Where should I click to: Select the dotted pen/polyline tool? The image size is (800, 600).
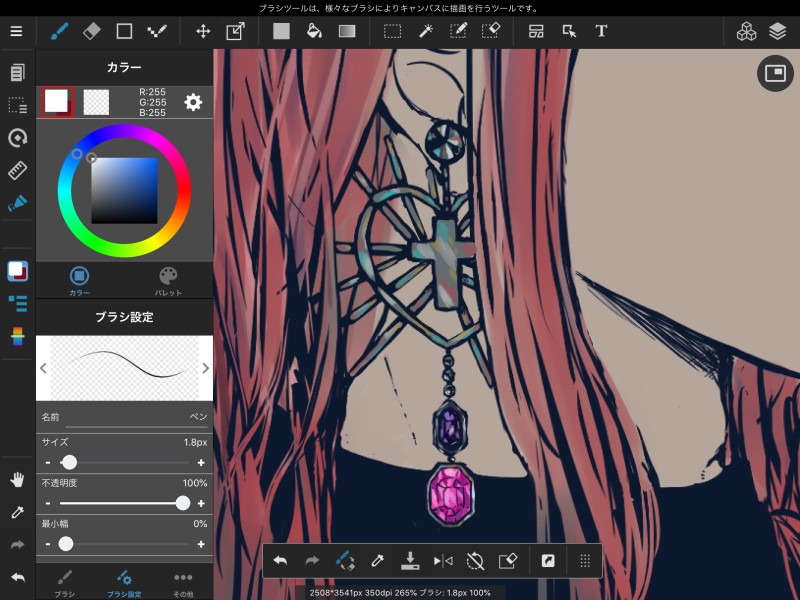coord(157,31)
